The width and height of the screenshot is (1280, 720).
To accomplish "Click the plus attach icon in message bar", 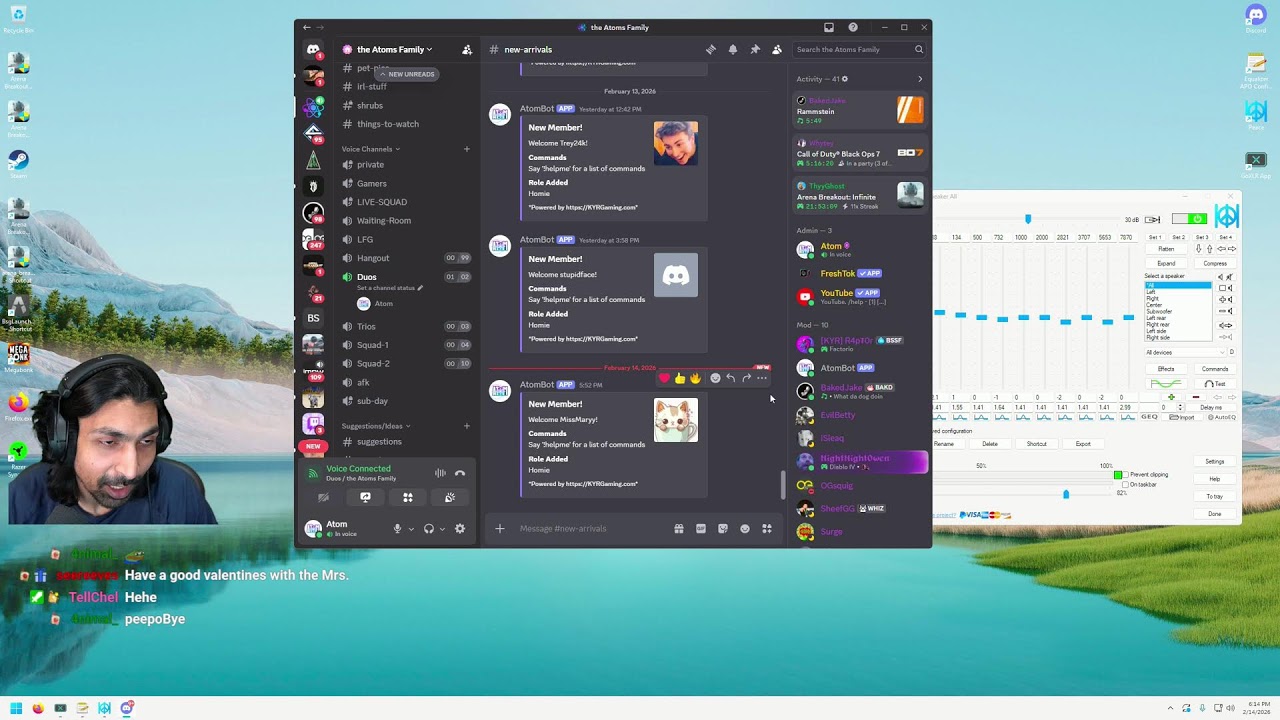I will [x=500, y=529].
